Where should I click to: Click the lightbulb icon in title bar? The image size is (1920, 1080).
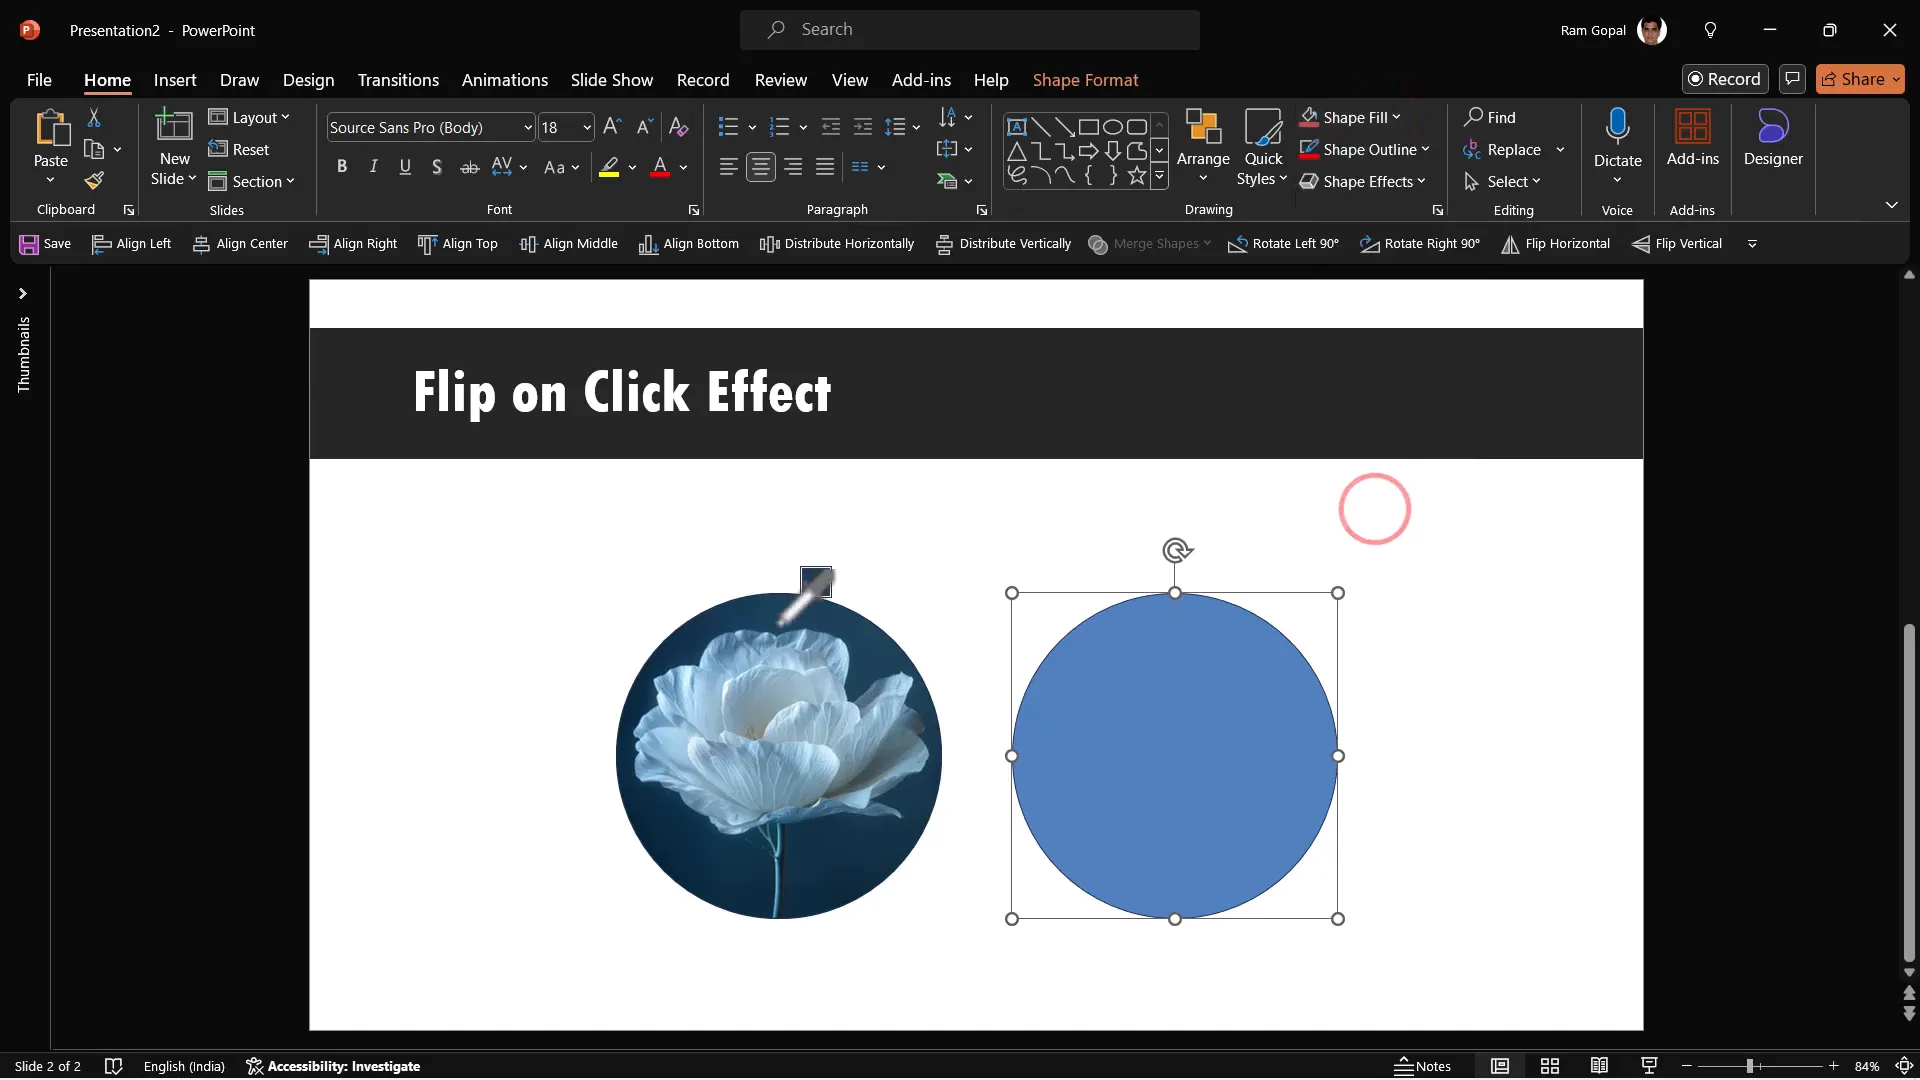tap(1710, 30)
